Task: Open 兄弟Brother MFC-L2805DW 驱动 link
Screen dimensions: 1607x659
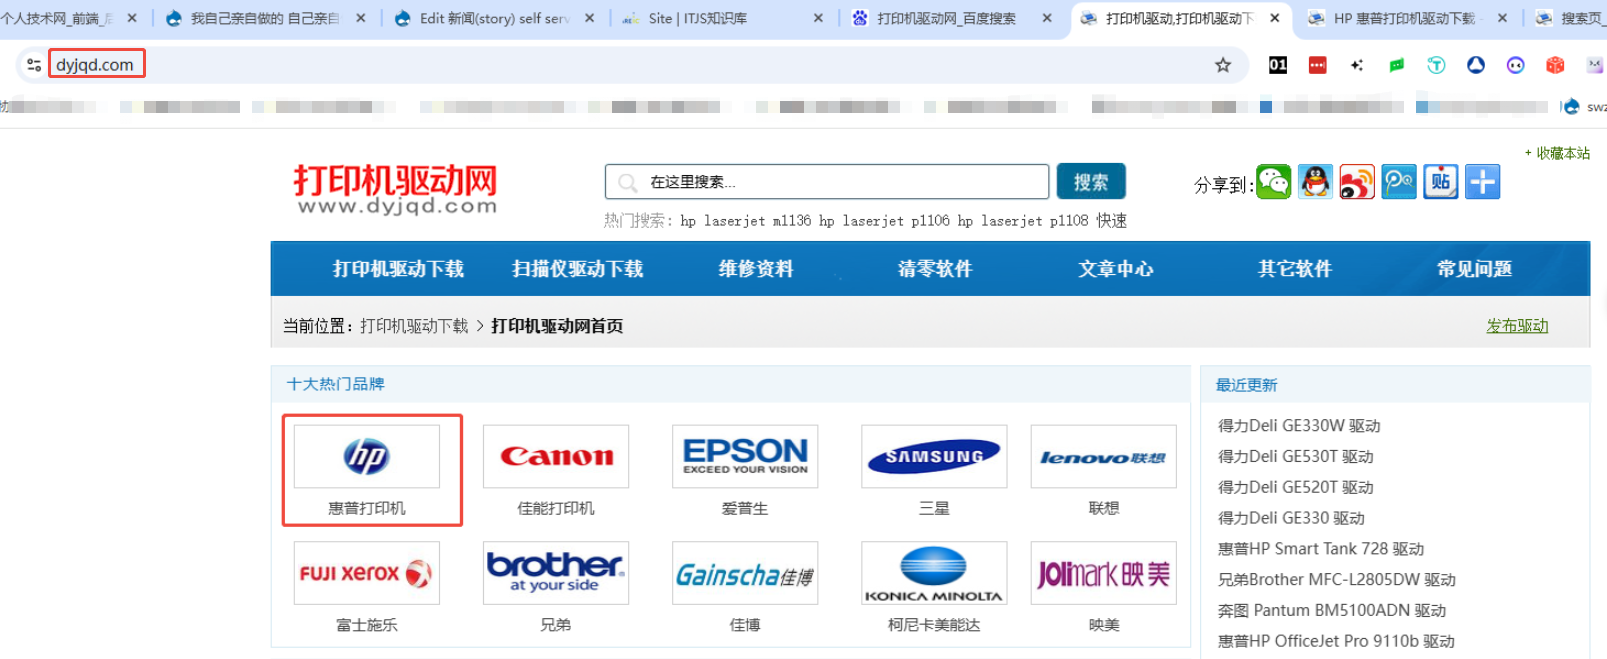Action: pyautogui.click(x=1337, y=580)
